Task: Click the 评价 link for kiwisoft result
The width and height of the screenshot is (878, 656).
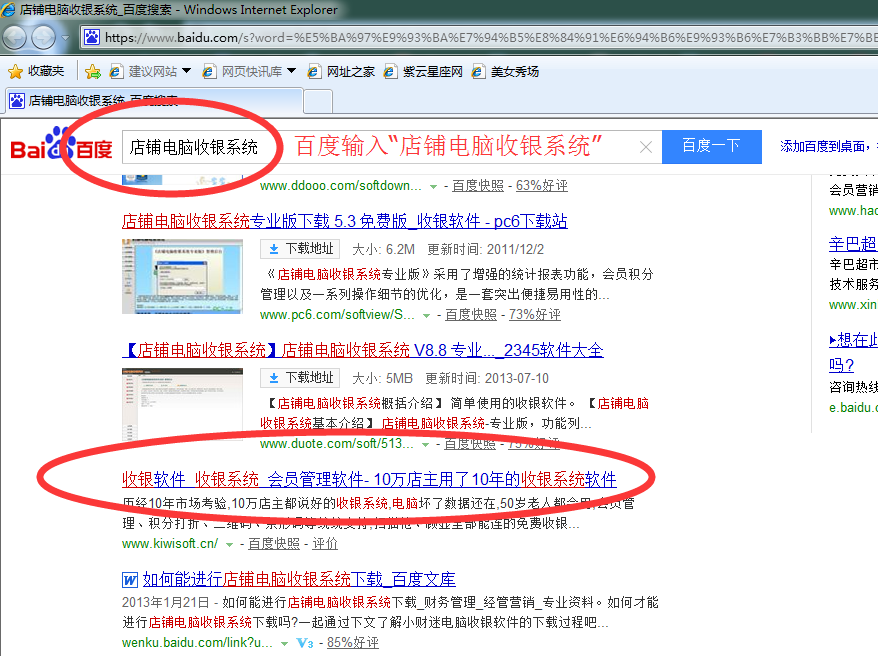Action: (325, 543)
